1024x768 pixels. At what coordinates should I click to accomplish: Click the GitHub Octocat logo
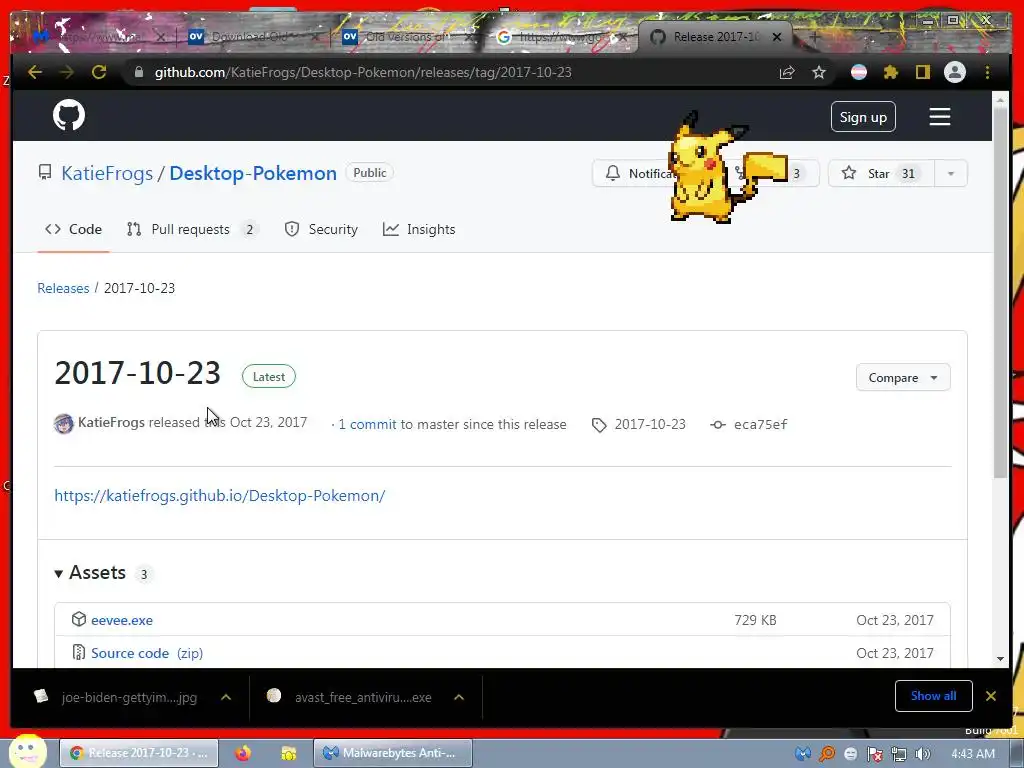(69, 116)
